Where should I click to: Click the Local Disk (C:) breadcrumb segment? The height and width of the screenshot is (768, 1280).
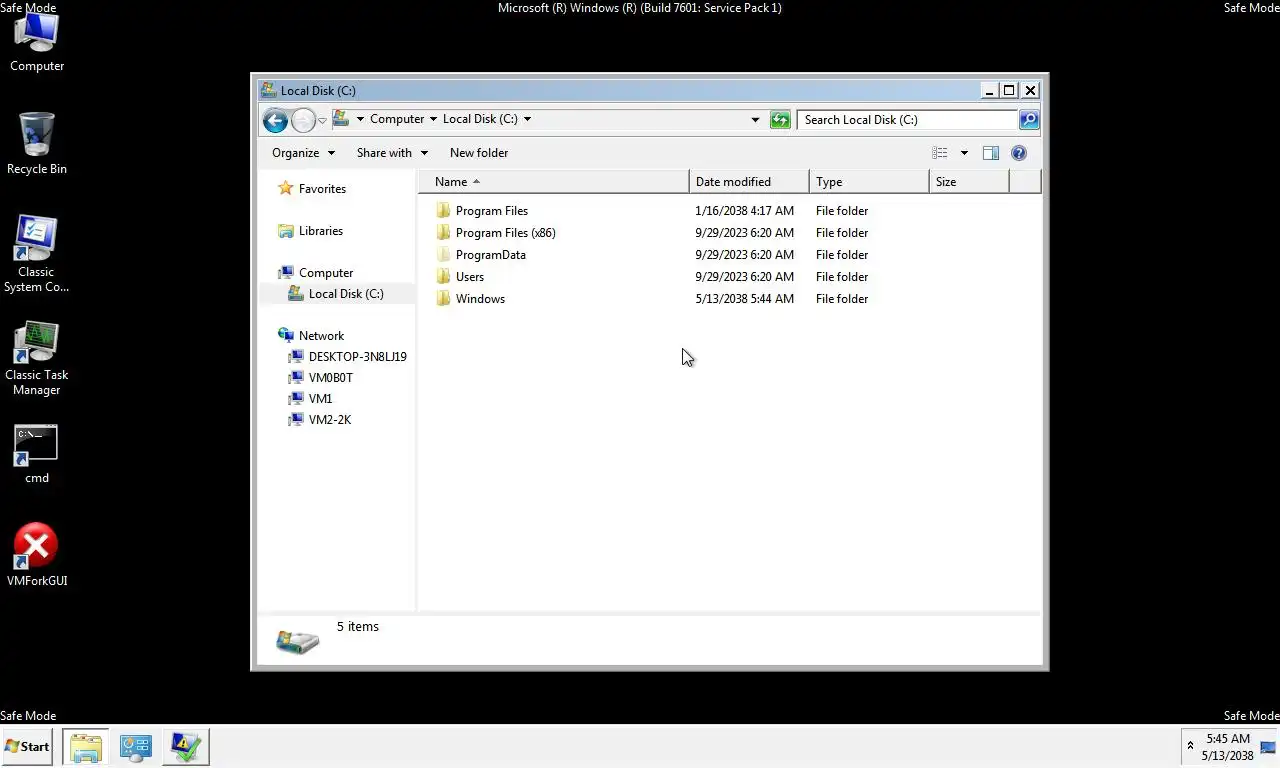(480, 119)
